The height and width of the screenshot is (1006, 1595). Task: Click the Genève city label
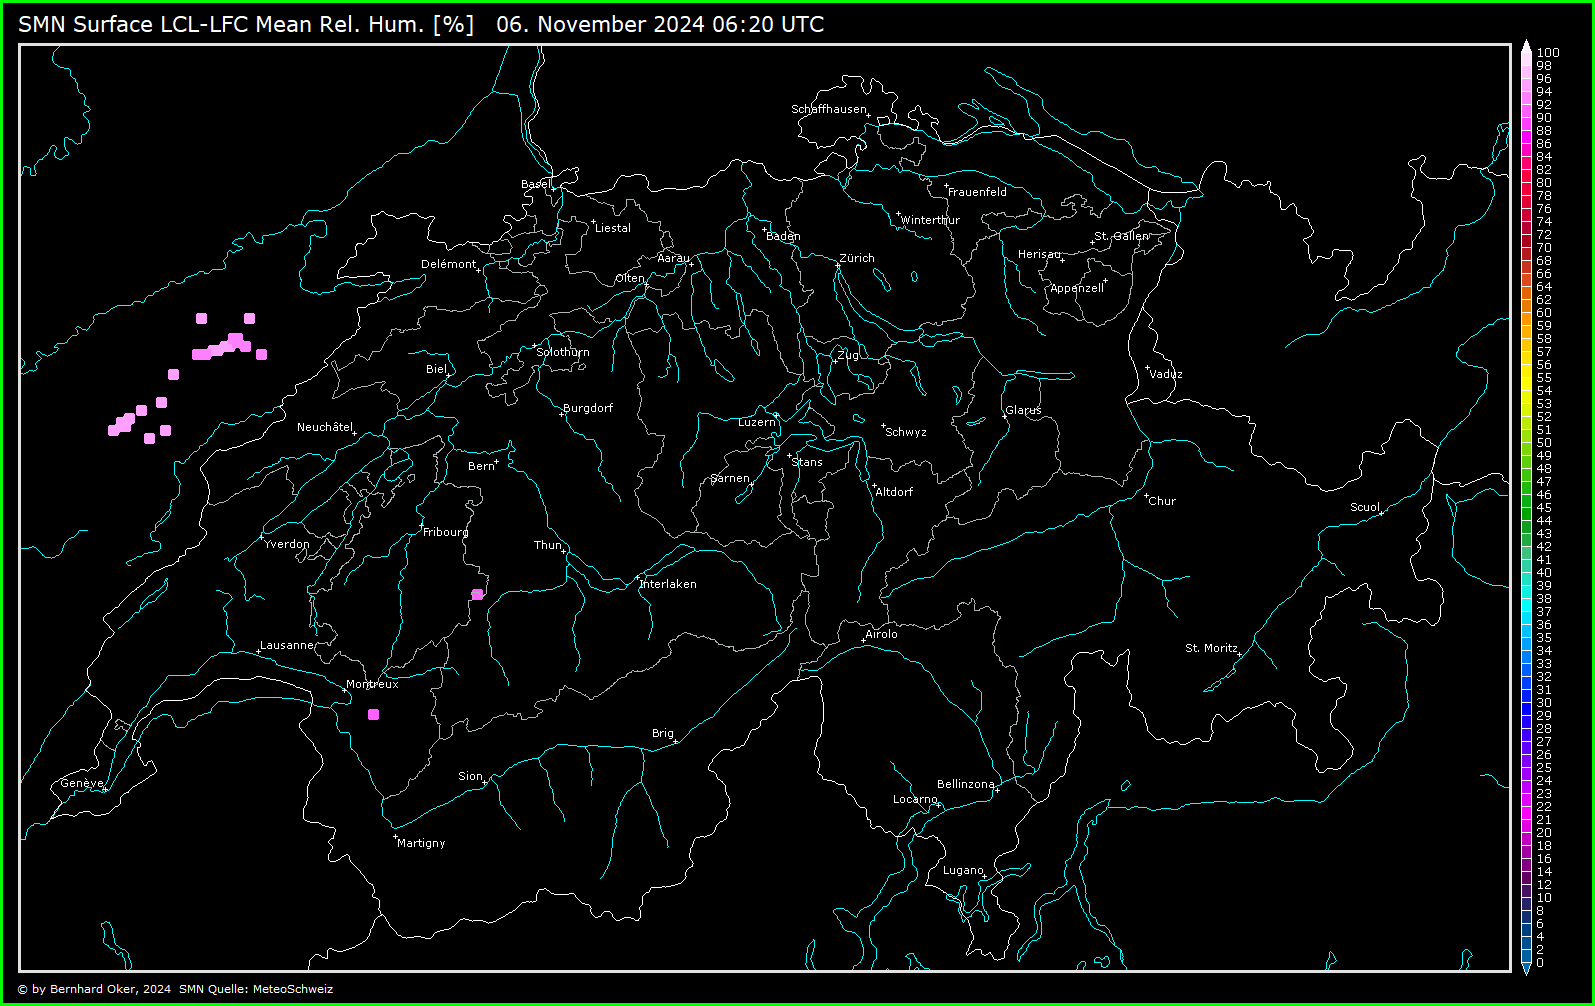tap(82, 783)
